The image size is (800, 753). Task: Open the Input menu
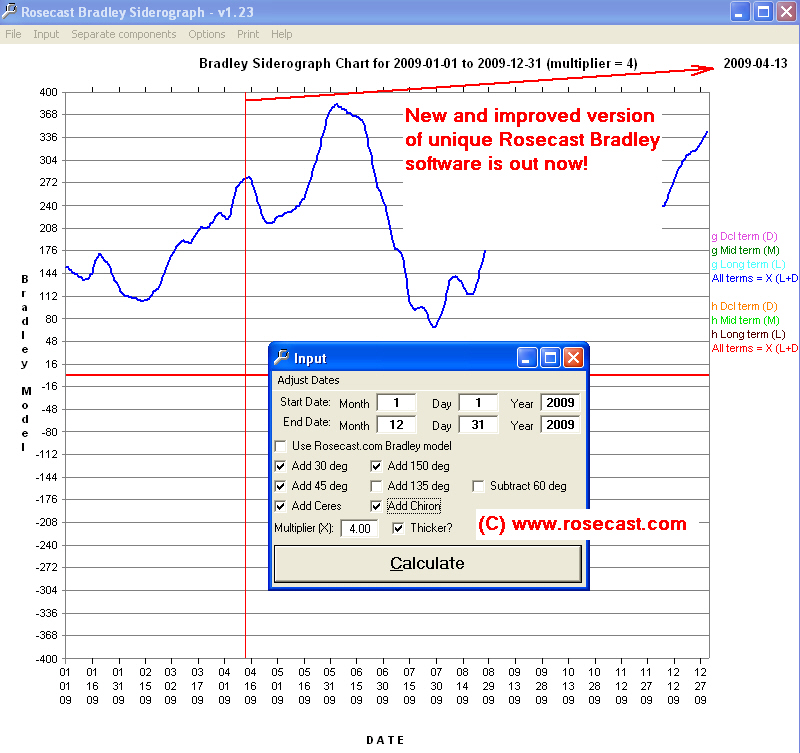[46, 34]
